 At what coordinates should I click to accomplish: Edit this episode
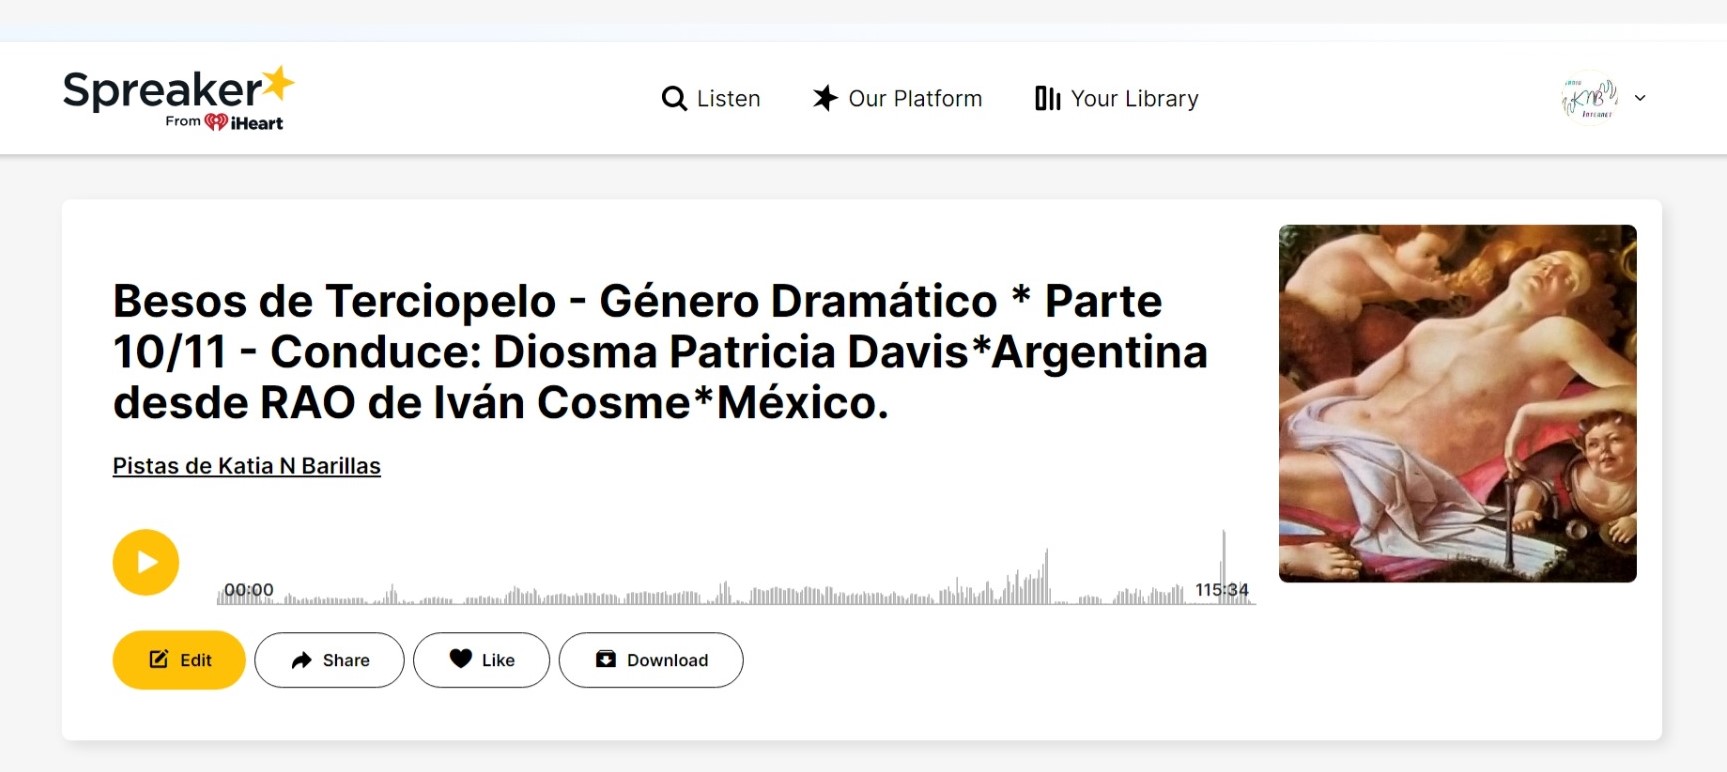point(179,660)
